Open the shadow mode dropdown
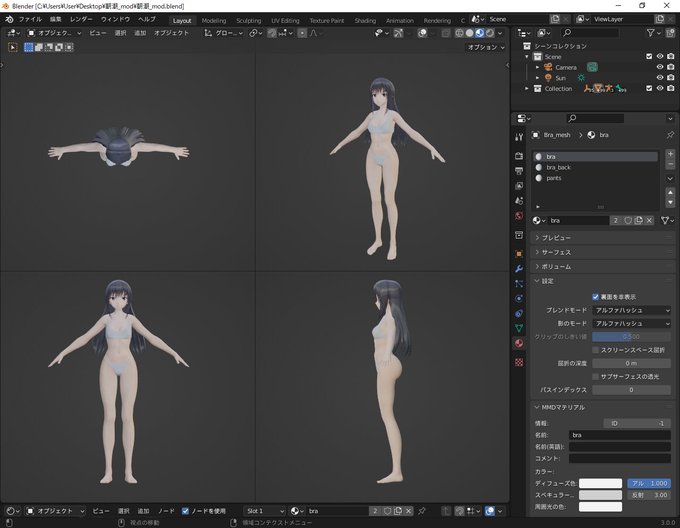 [x=631, y=323]
